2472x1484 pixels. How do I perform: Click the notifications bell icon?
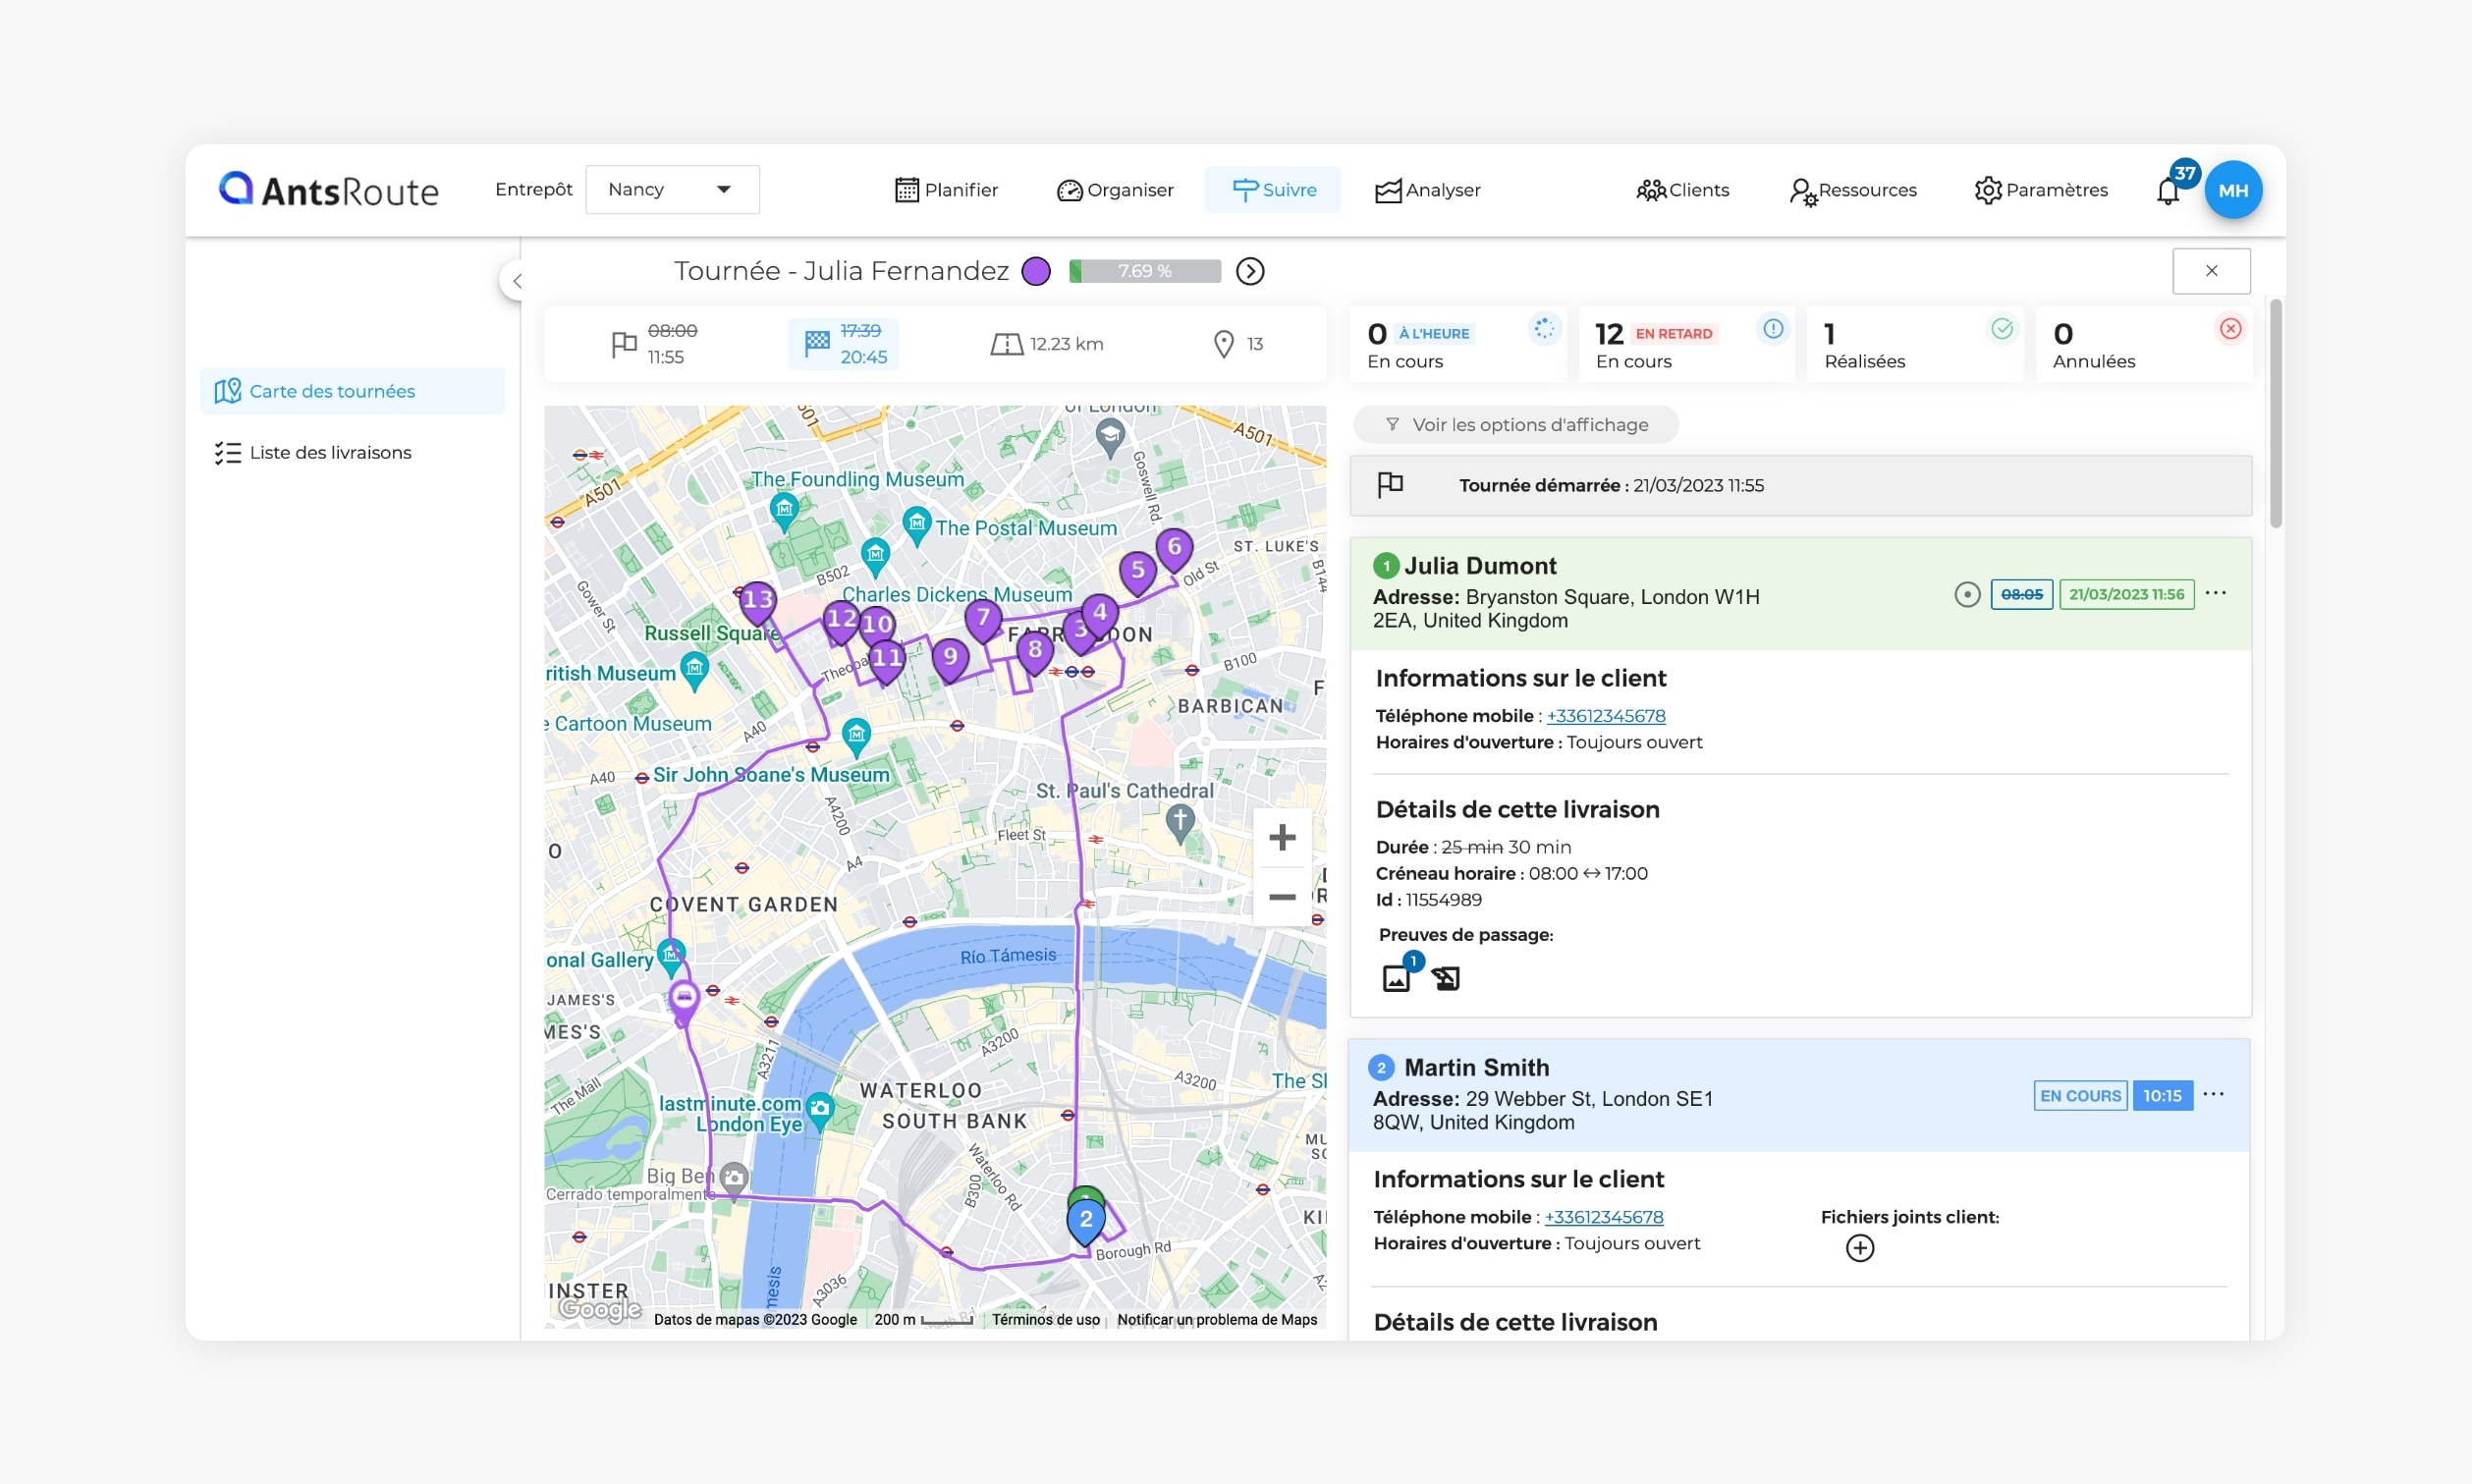click(2167, 190)
